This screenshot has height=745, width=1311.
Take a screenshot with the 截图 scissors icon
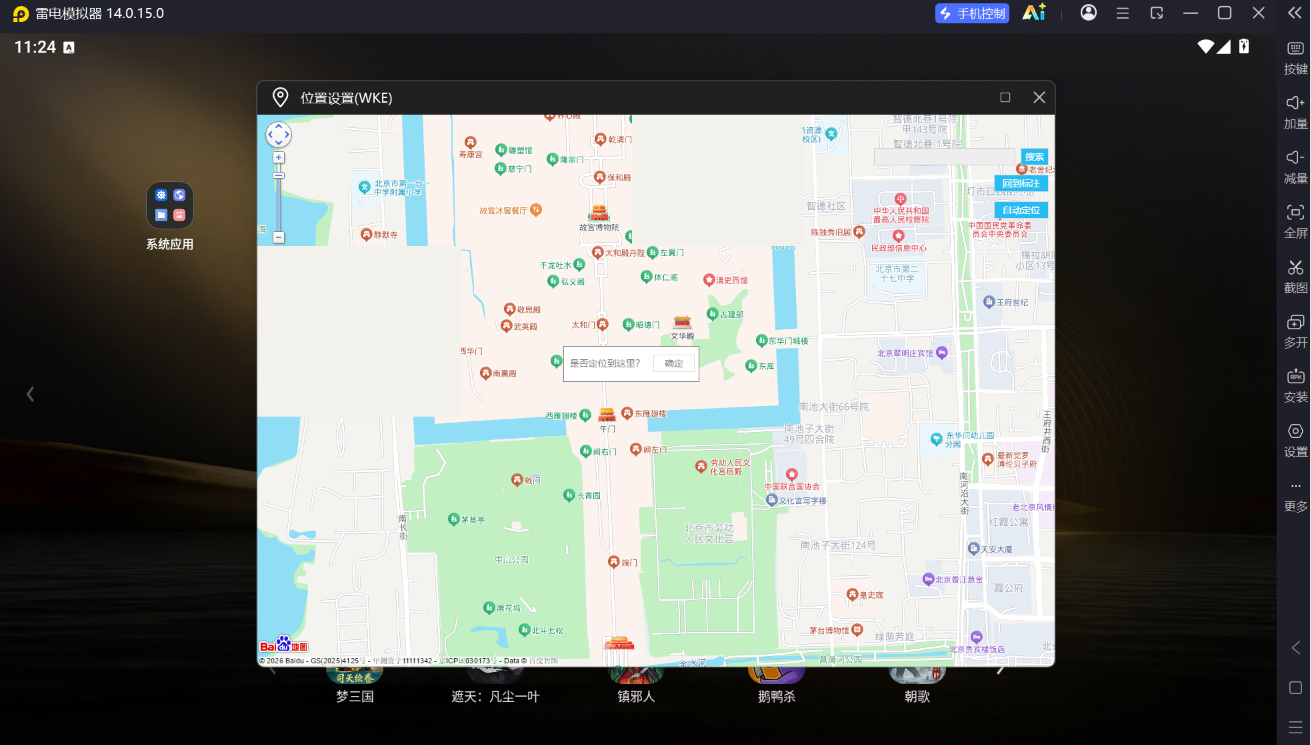coord(1295,267)
